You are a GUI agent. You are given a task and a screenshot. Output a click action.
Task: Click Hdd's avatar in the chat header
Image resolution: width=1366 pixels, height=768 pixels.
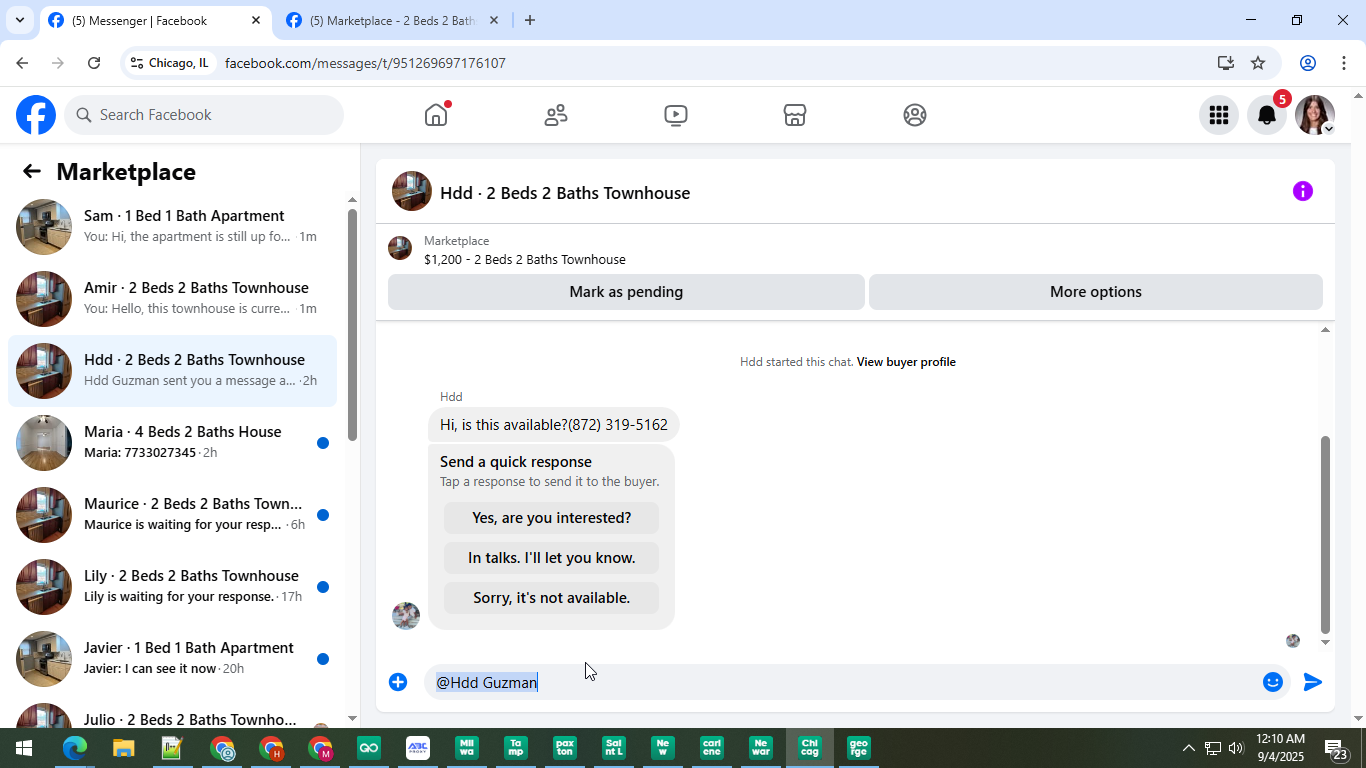[412, 191]
